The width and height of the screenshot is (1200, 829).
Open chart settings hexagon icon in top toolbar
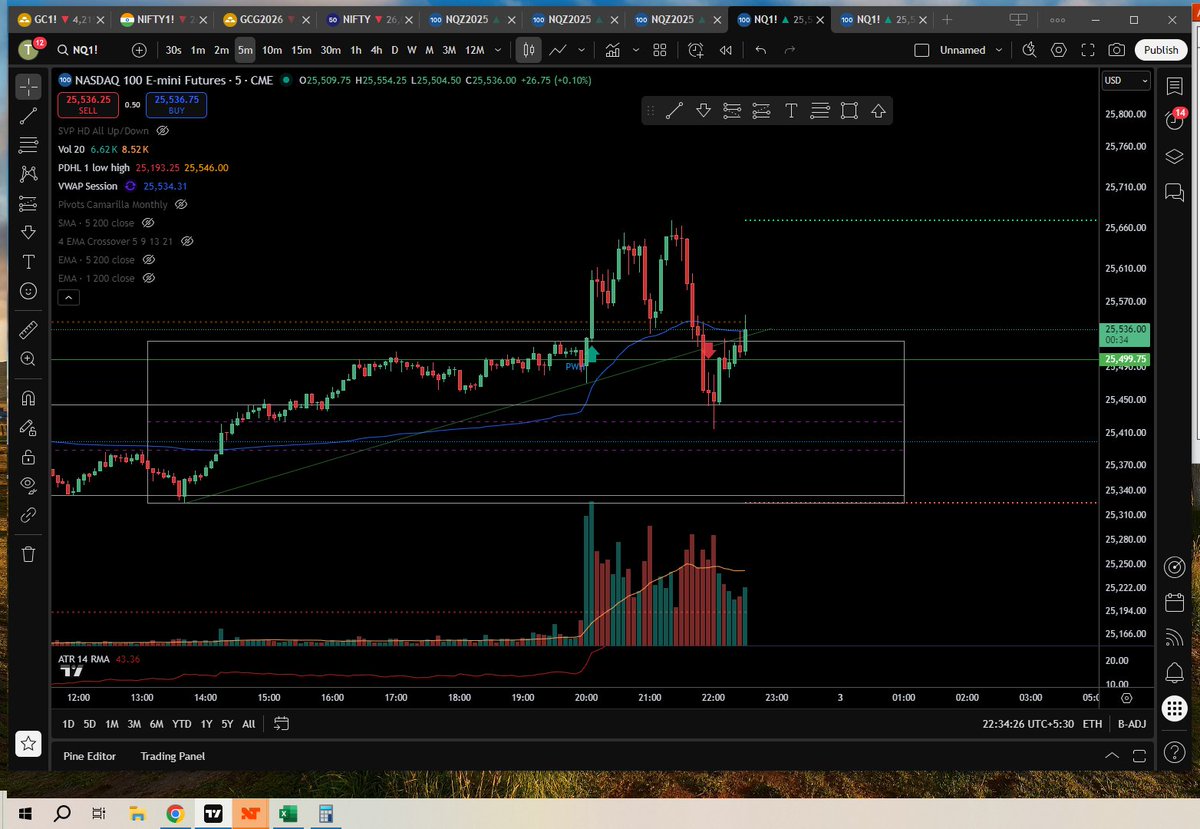coord(1059,50)
